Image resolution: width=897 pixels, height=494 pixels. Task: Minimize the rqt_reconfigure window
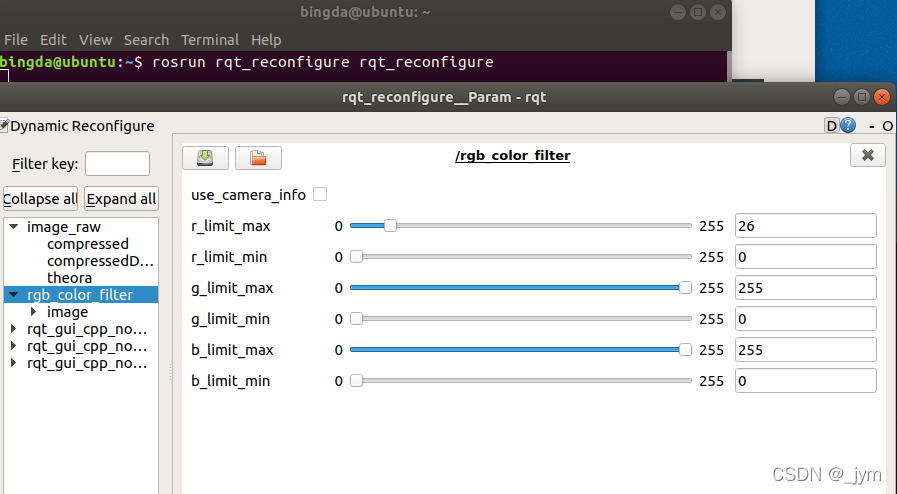(842, 97)
